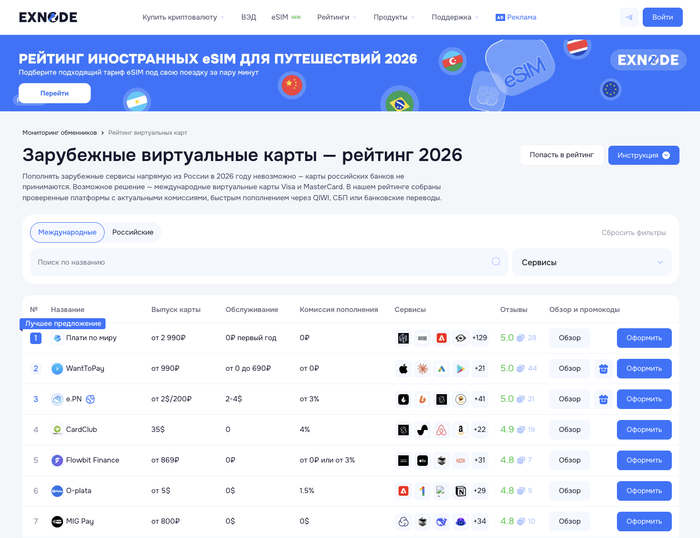
Task: Expand +22 services in CardClub row
Action: (479, 430)
